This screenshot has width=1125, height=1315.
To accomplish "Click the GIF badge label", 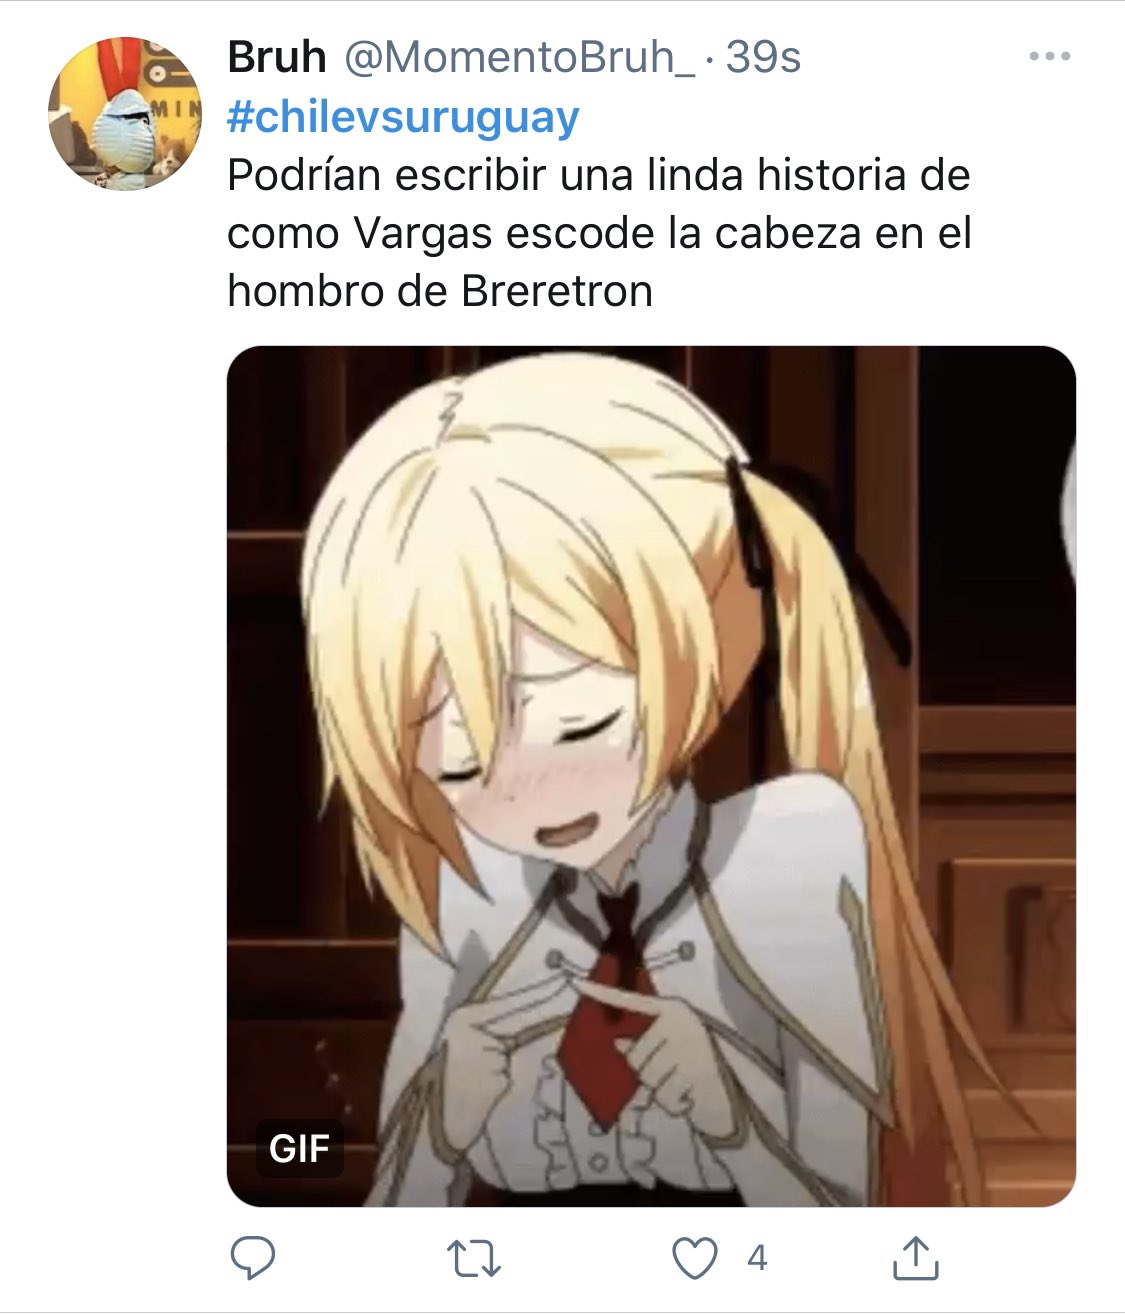I will click(x=299, y=1148).
